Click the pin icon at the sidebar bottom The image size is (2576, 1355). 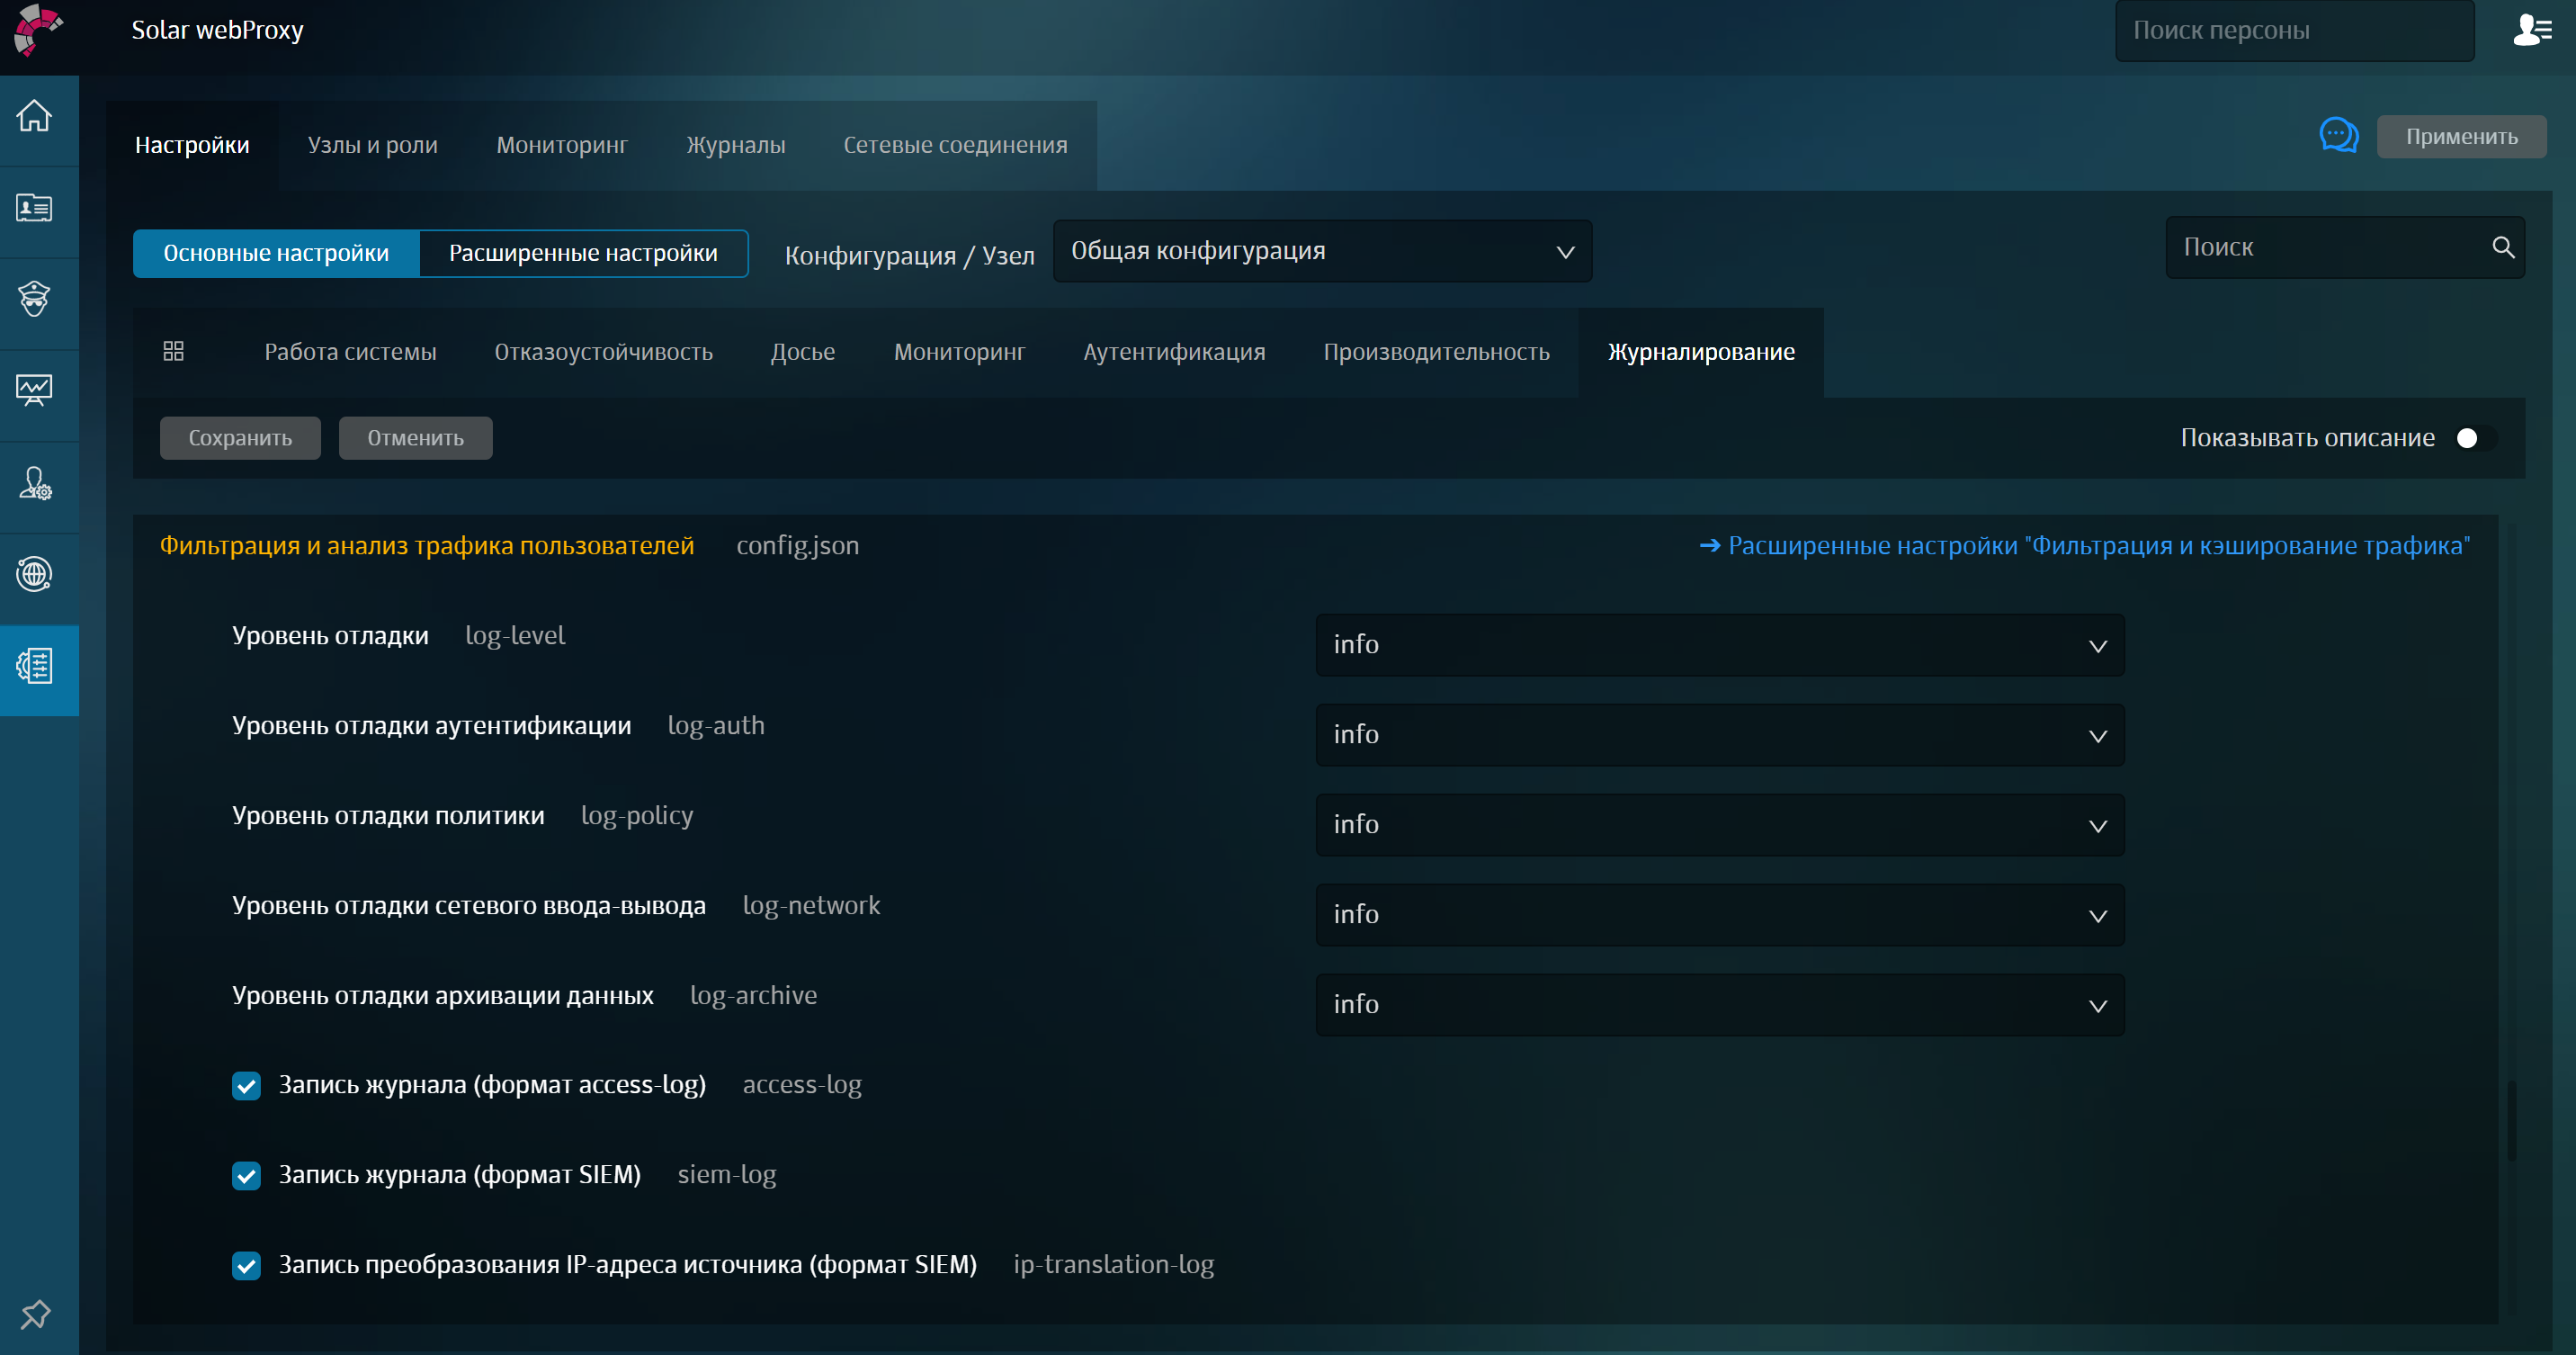[35, 1314]
